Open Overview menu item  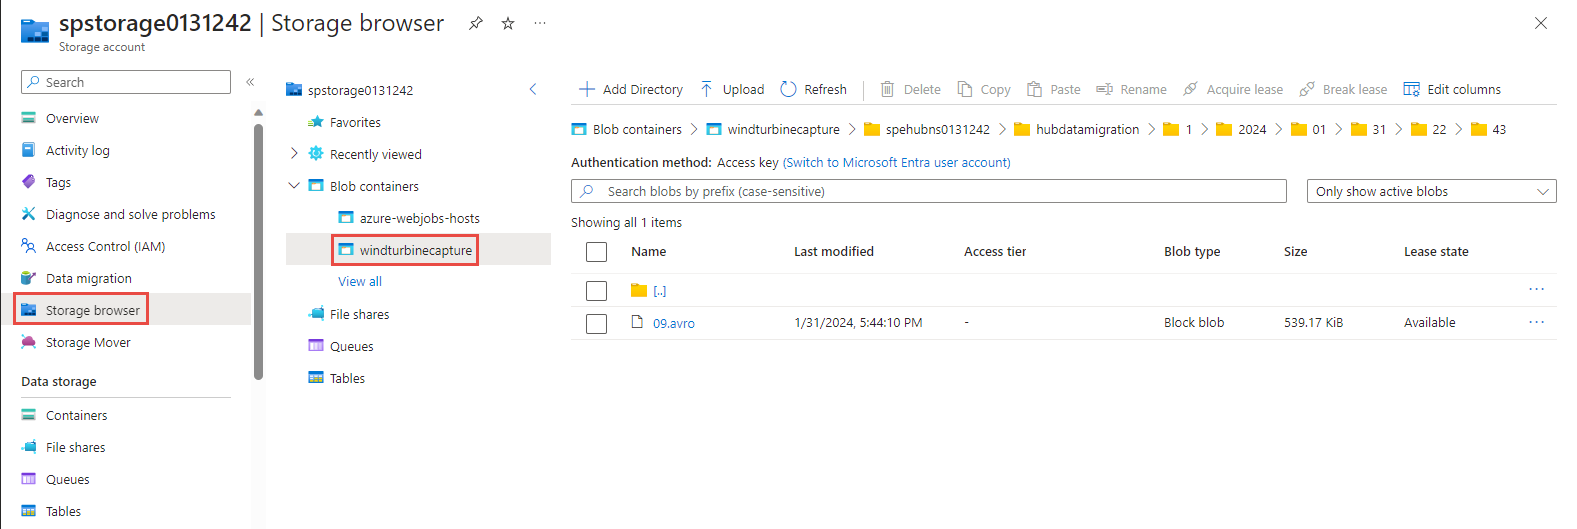(72, 118)
